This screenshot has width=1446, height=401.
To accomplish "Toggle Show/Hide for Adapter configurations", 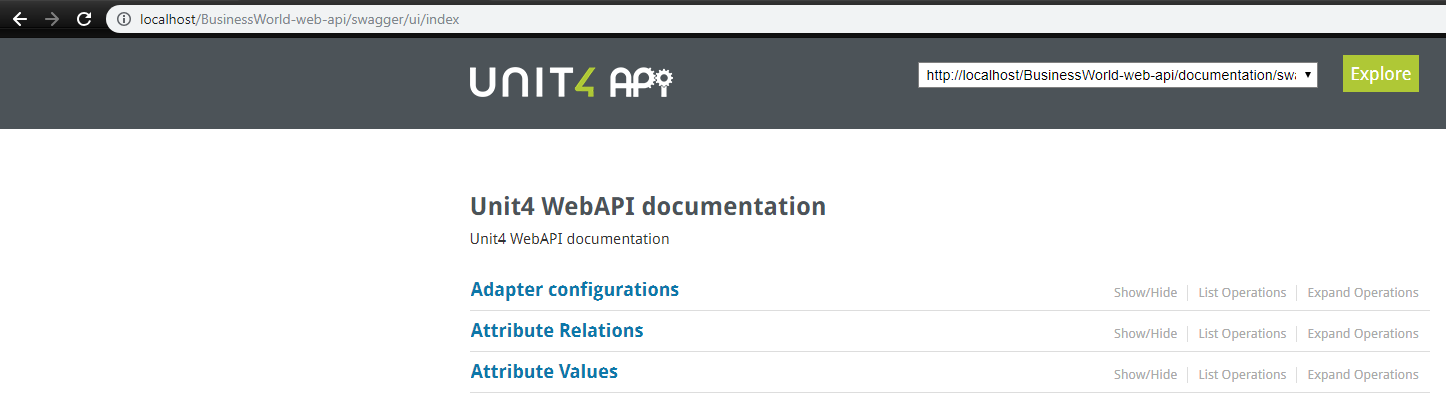I will 1145,293.
